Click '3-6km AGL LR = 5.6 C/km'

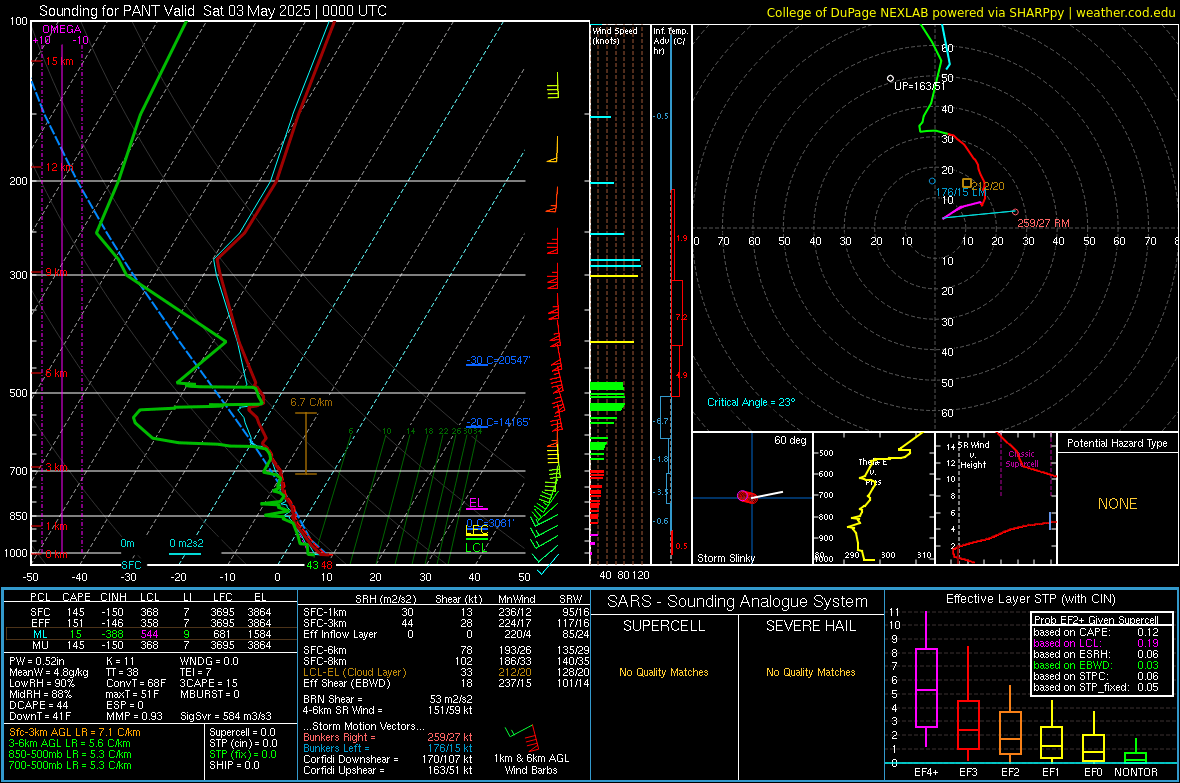pos(70,743)
